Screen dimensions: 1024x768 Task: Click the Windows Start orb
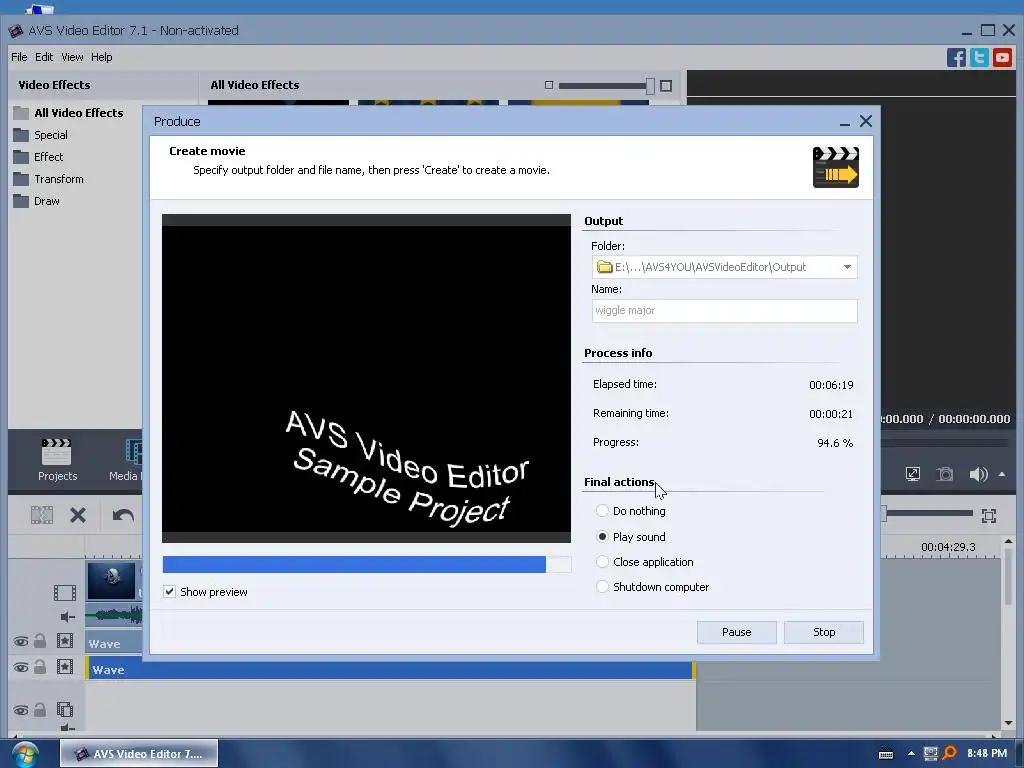tap(25, 754)
